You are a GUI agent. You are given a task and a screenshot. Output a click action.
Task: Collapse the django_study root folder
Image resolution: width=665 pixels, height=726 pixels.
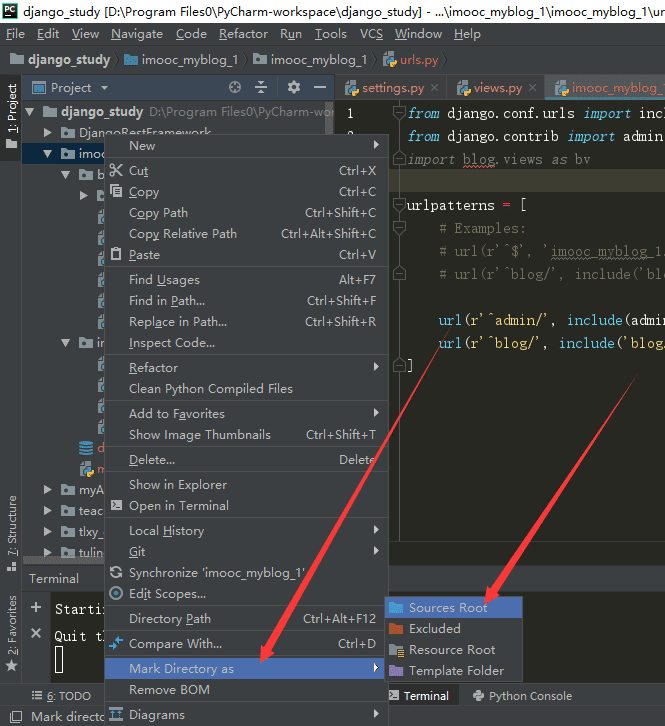pos(30,112)
